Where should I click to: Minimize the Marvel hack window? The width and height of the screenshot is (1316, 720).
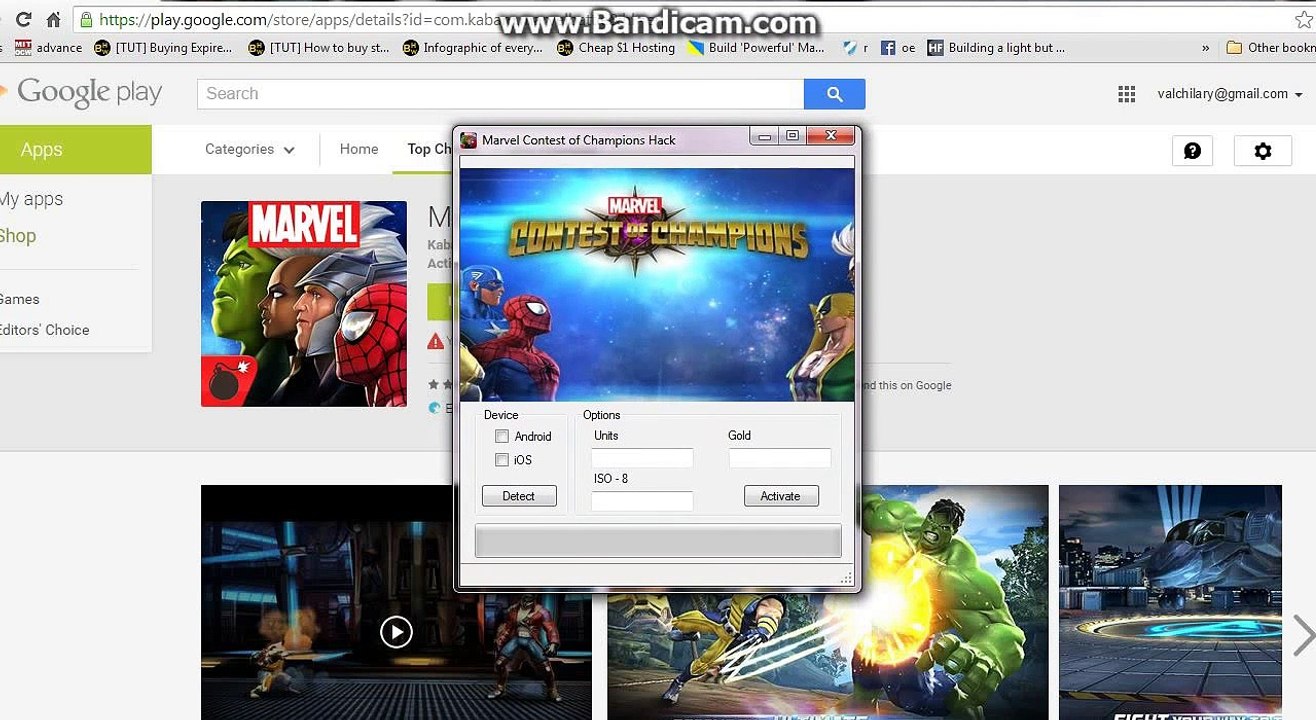[764, 137]
